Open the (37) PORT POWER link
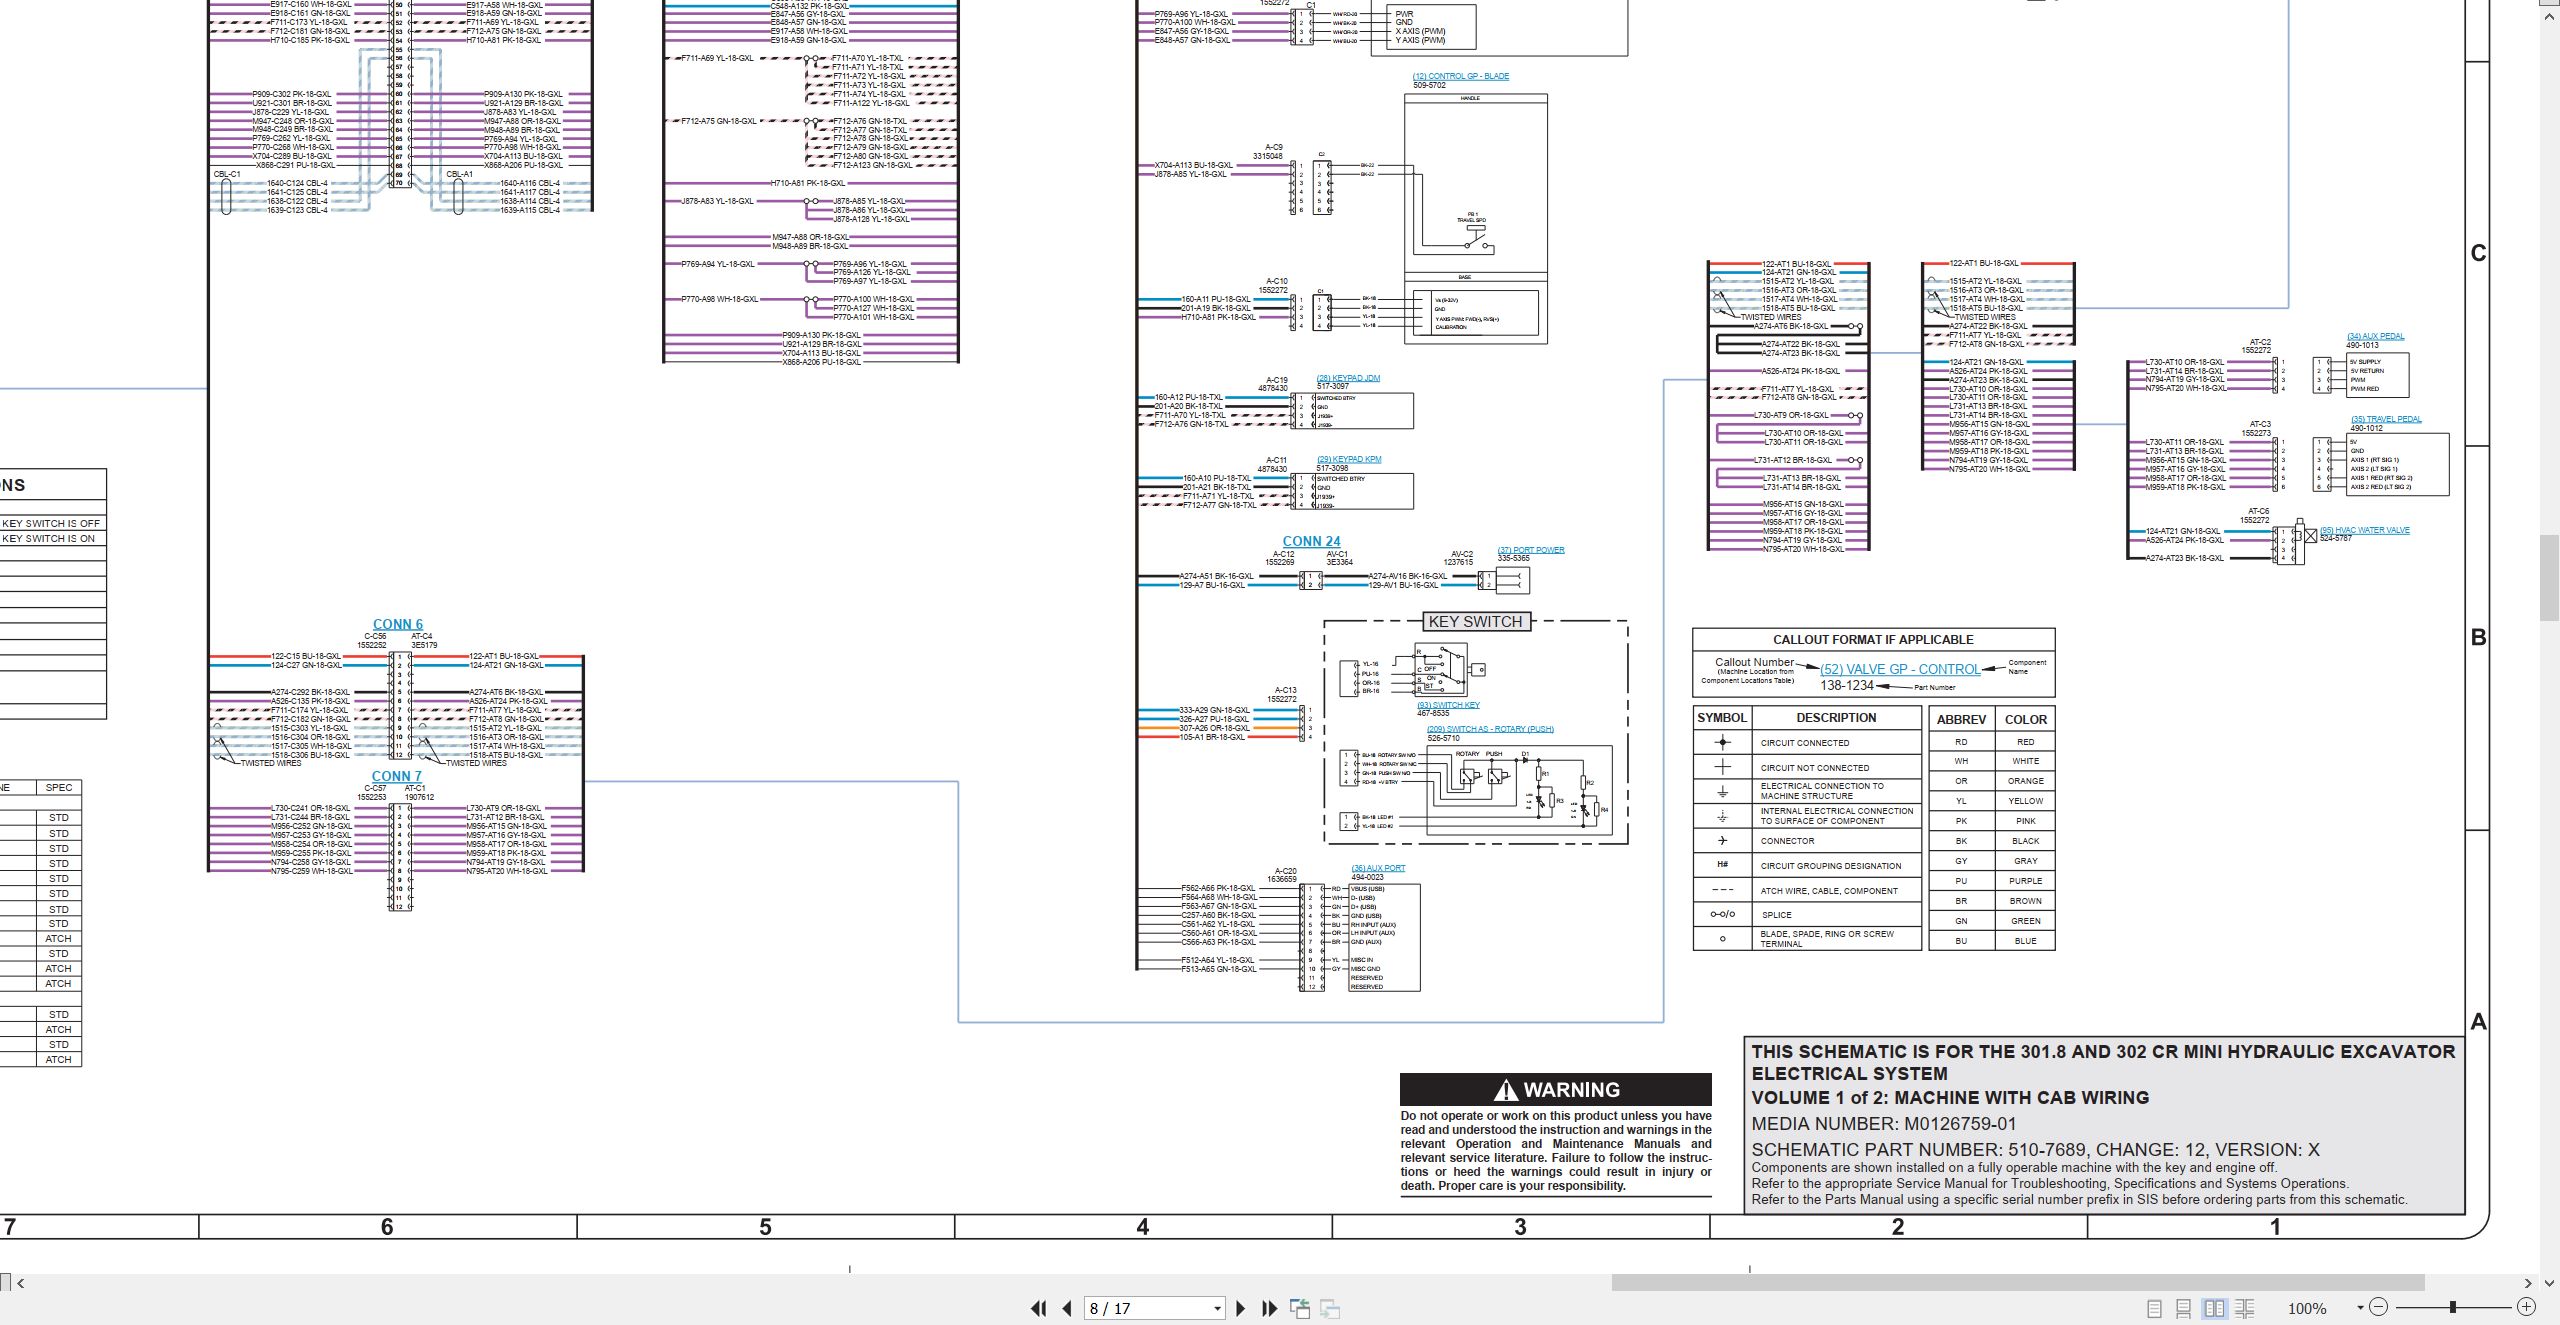Screen dimensions: 2560x1325 pos(1531,550)
